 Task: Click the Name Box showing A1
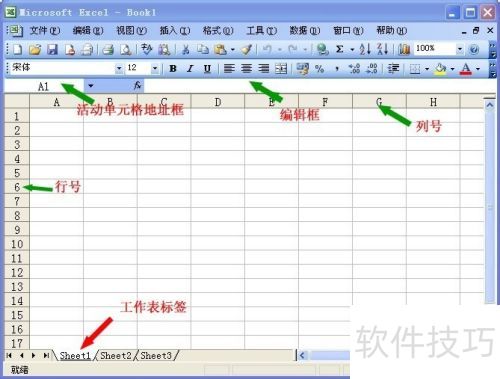pyautogui.click(x=44, y=86)
